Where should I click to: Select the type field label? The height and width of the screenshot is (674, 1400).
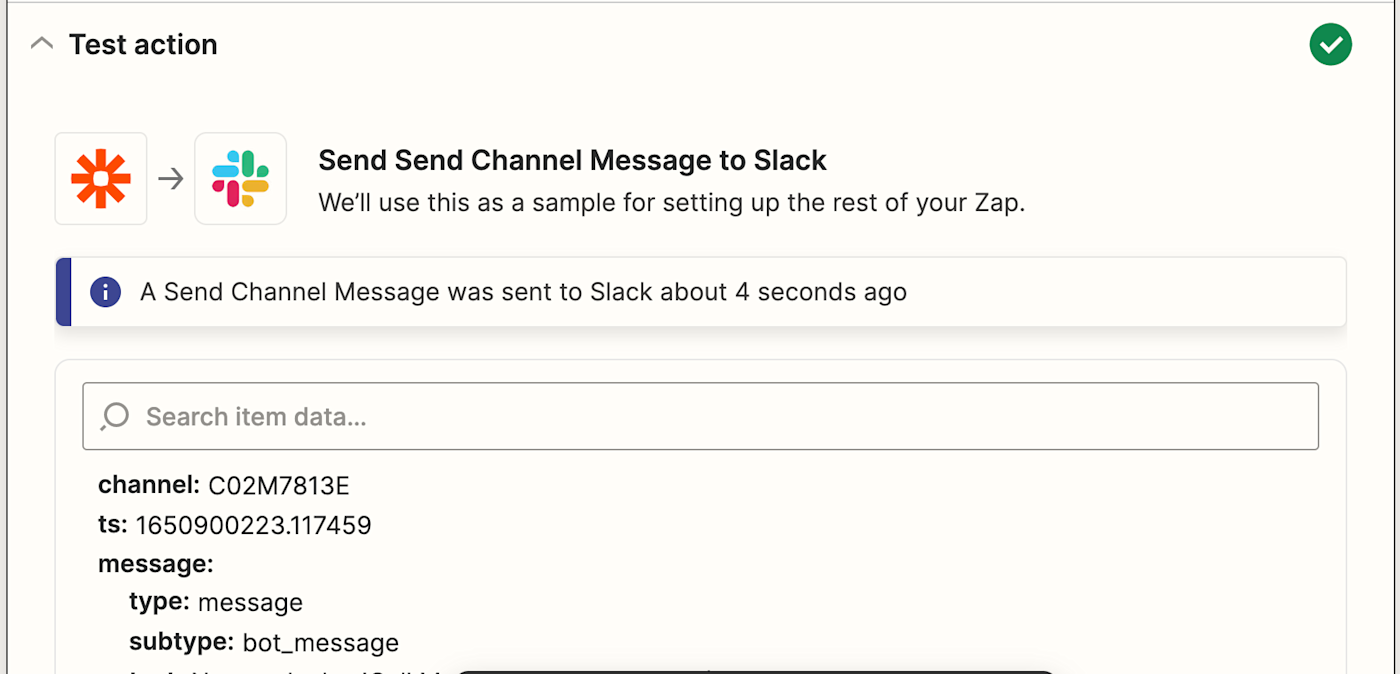click(x=159, y=603)
